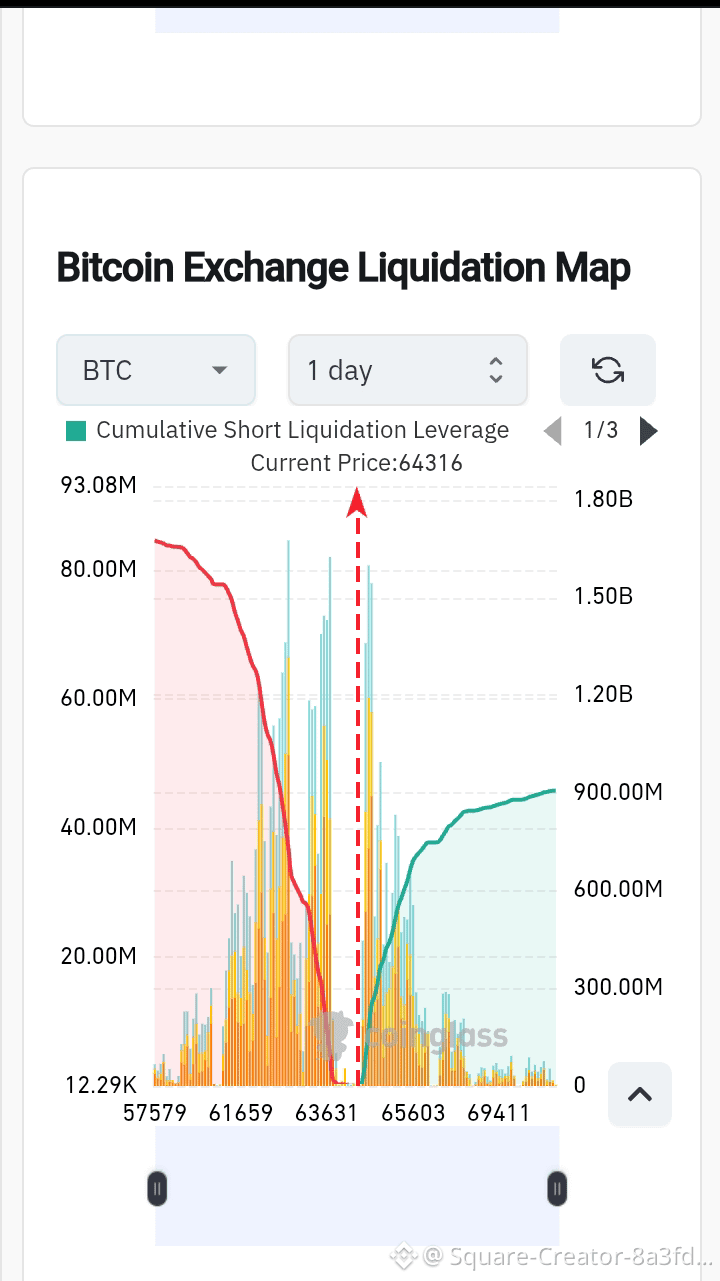
Task: Click the 1.50B right axis label
Action: coord(603,596)
